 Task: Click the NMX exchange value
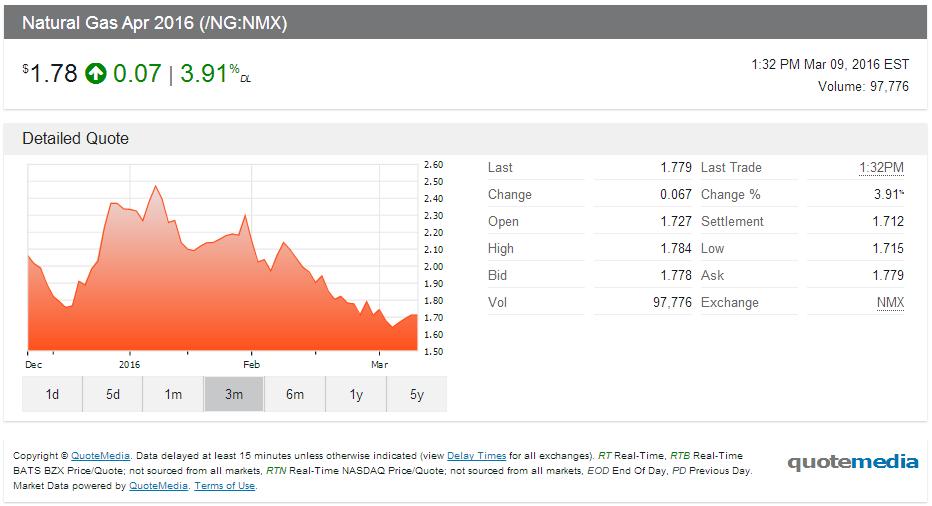point(890,302)
